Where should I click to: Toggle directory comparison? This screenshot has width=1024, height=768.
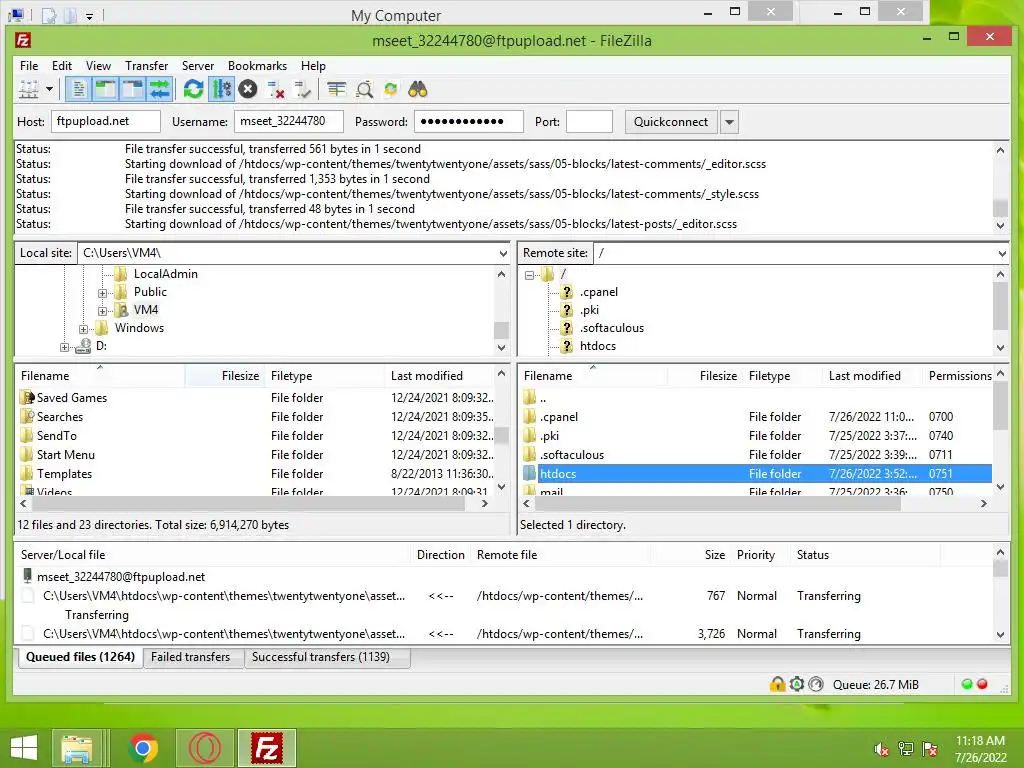(364, 89)
